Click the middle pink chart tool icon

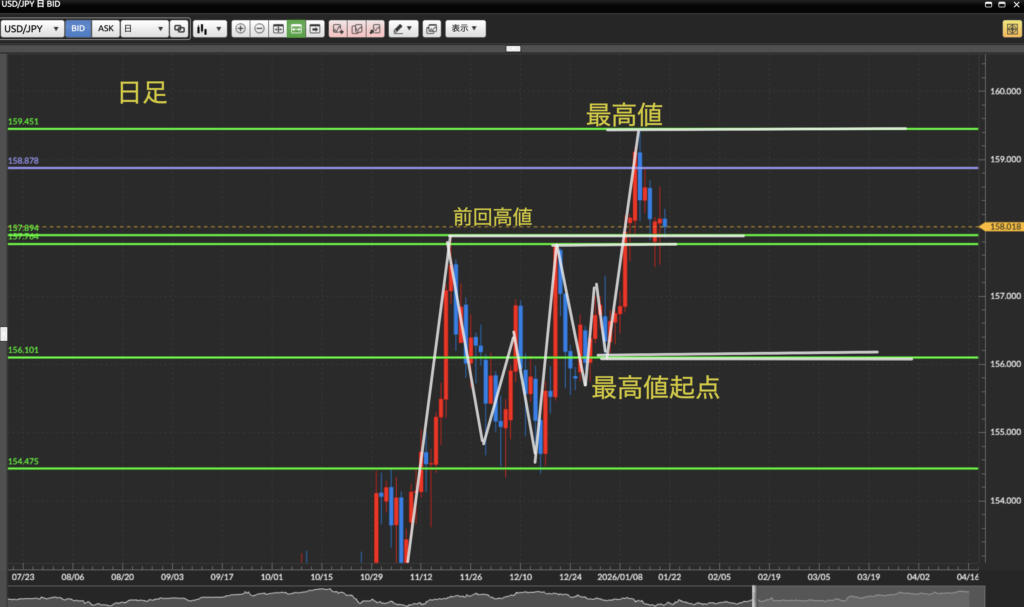pyautogui.click(x=357, y=29)
